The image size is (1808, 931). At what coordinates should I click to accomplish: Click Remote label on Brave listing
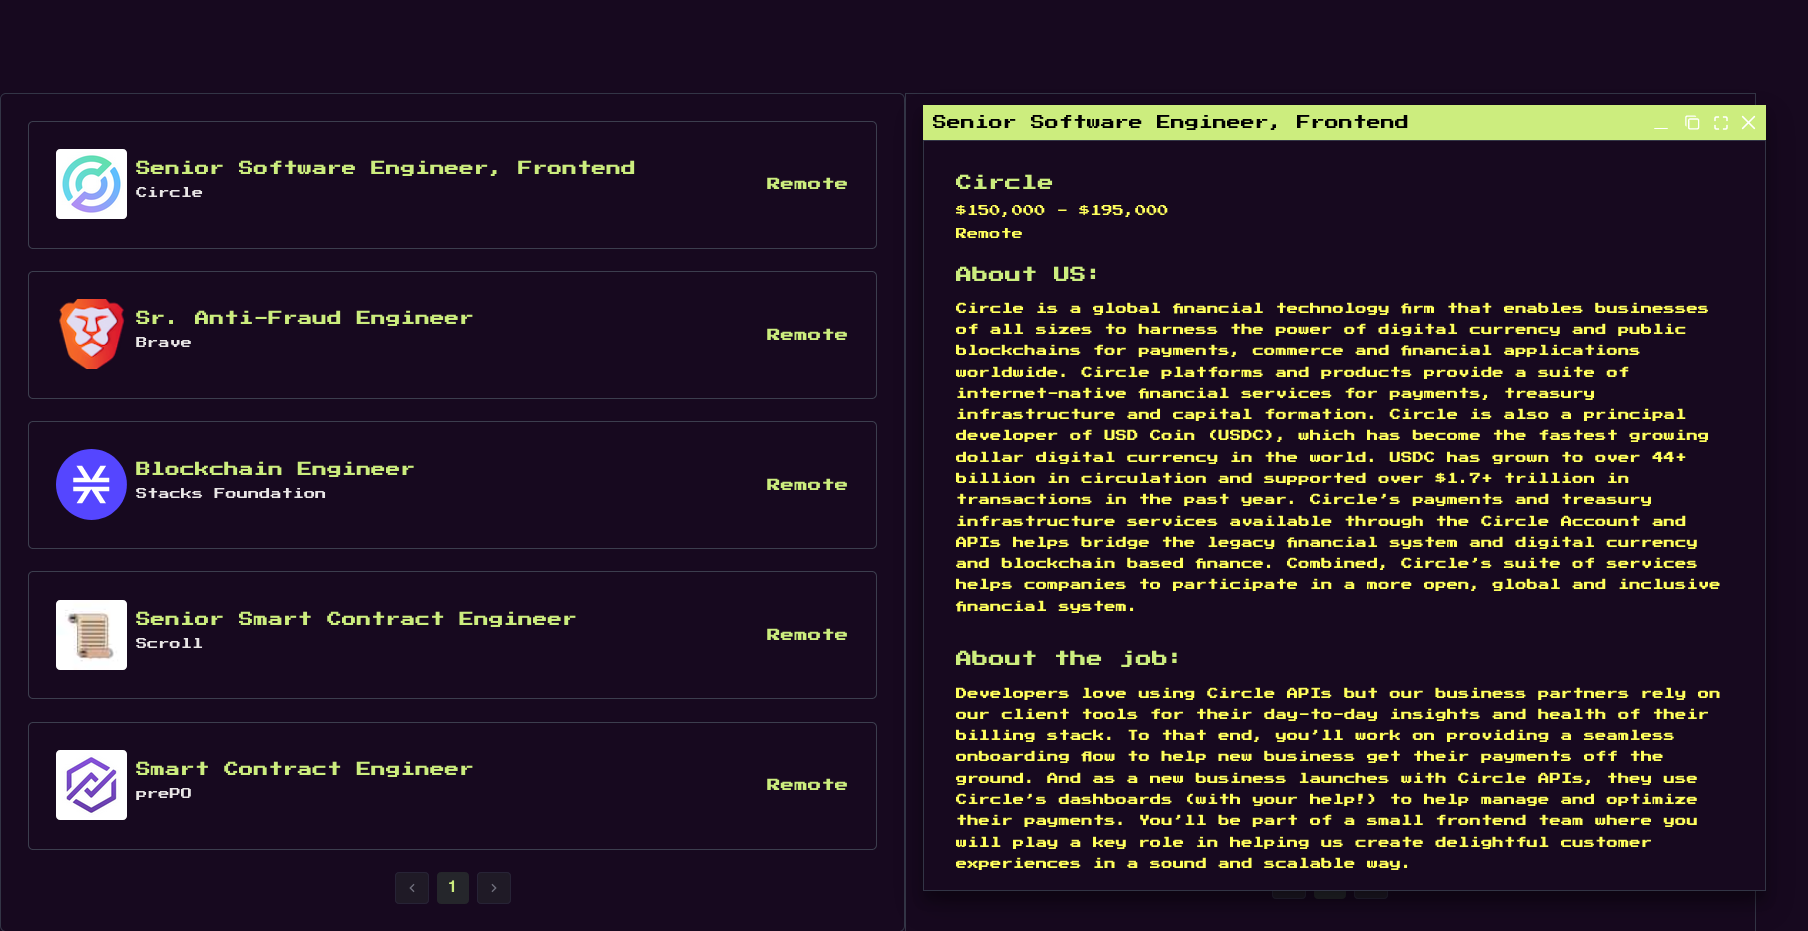pyautogui.click(x=807, y=335)
